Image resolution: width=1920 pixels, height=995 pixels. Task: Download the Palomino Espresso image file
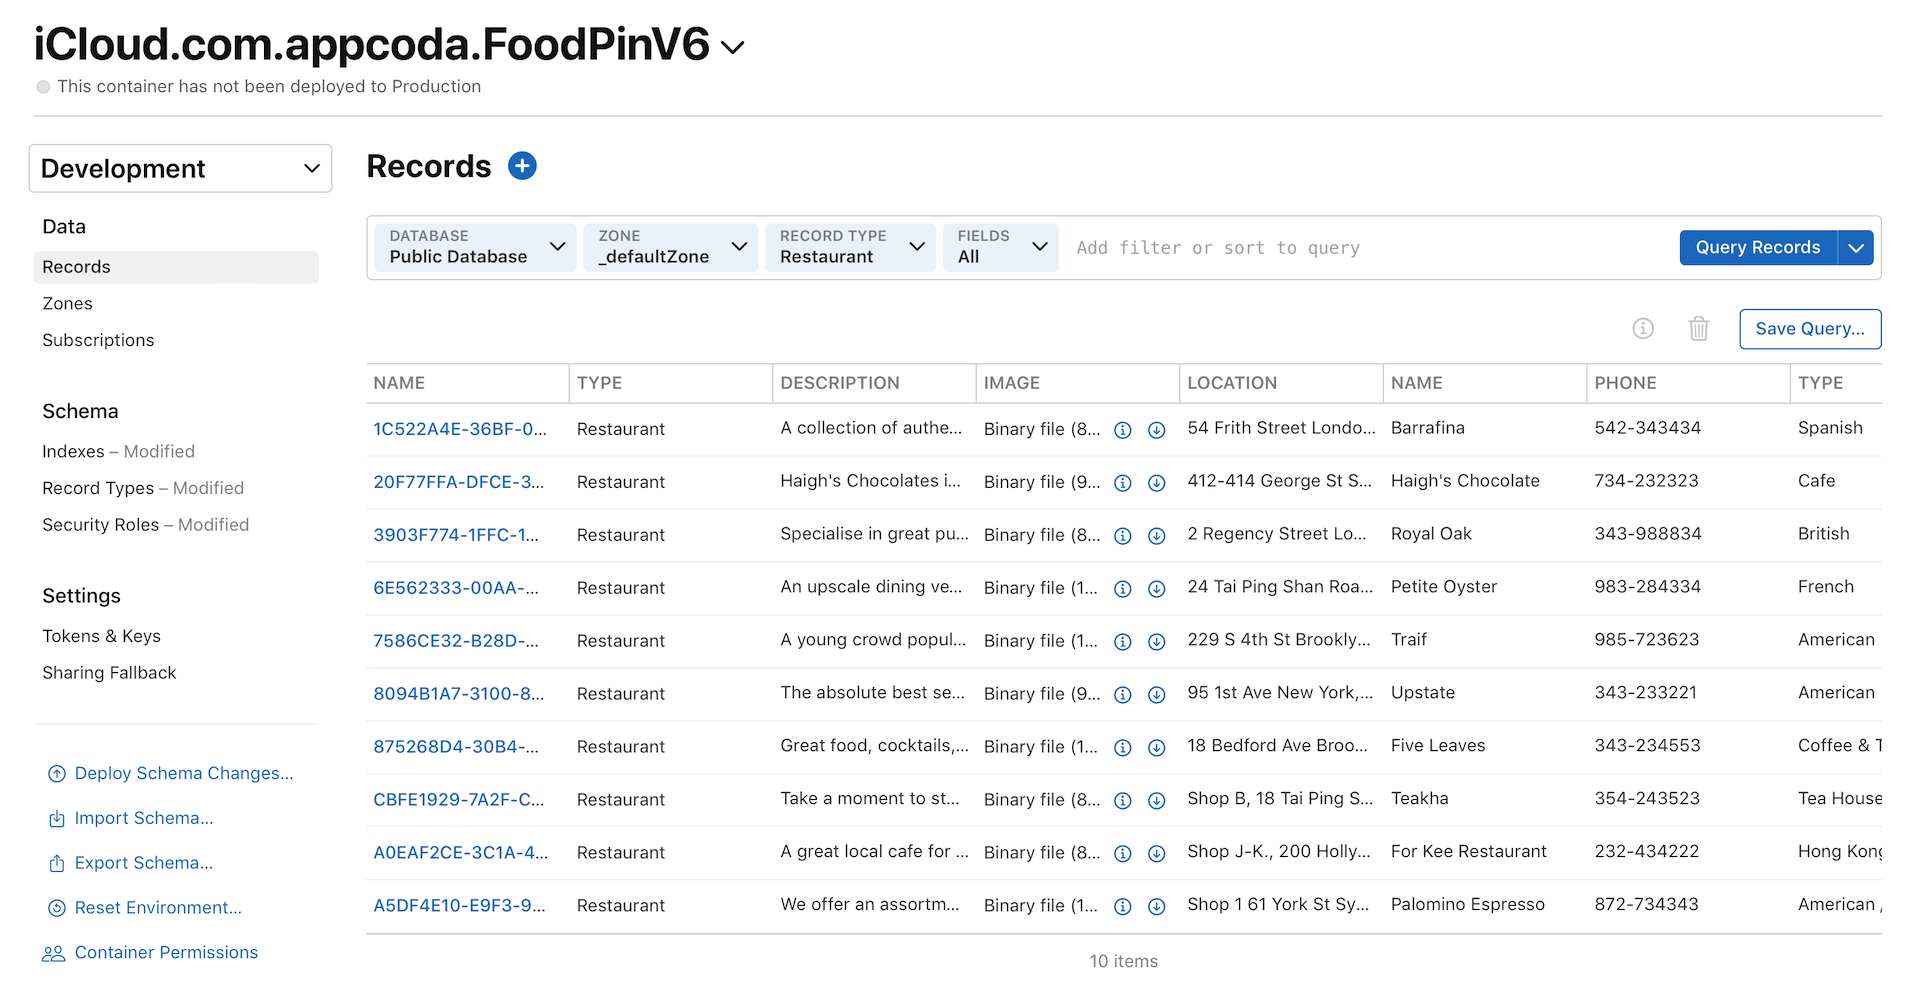(1156, 907)
